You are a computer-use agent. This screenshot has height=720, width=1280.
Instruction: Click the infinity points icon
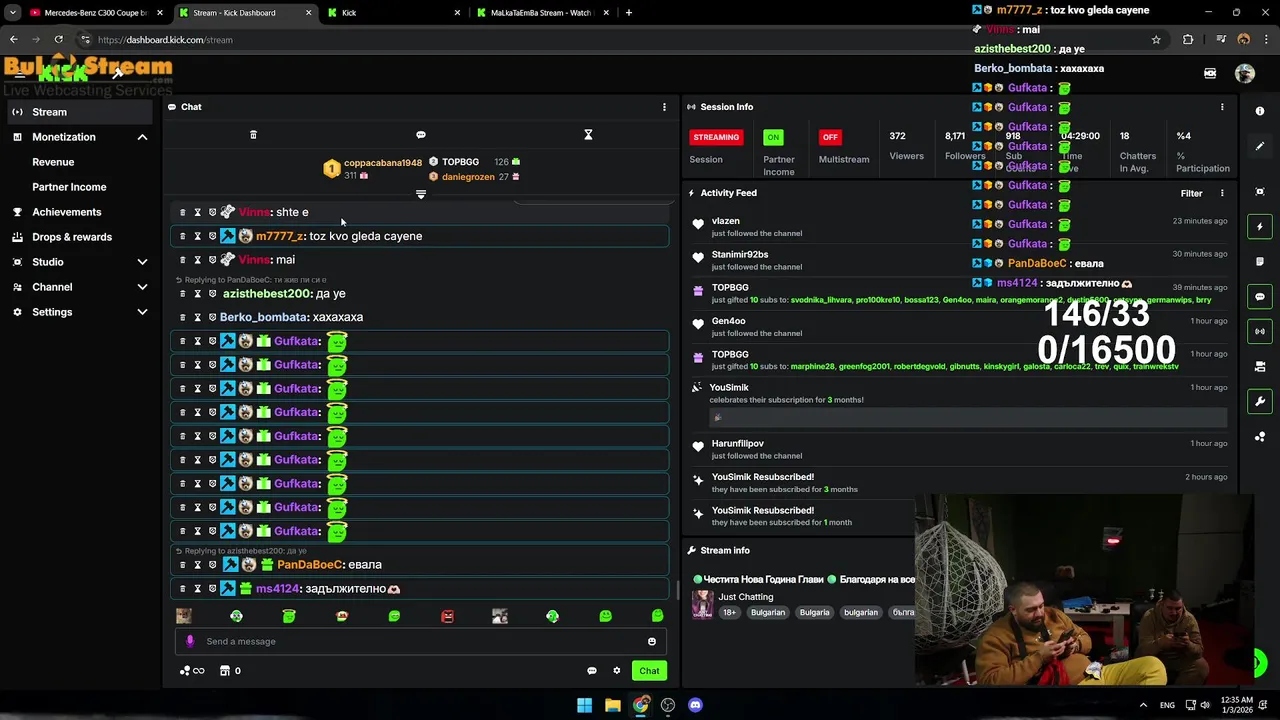192,671
